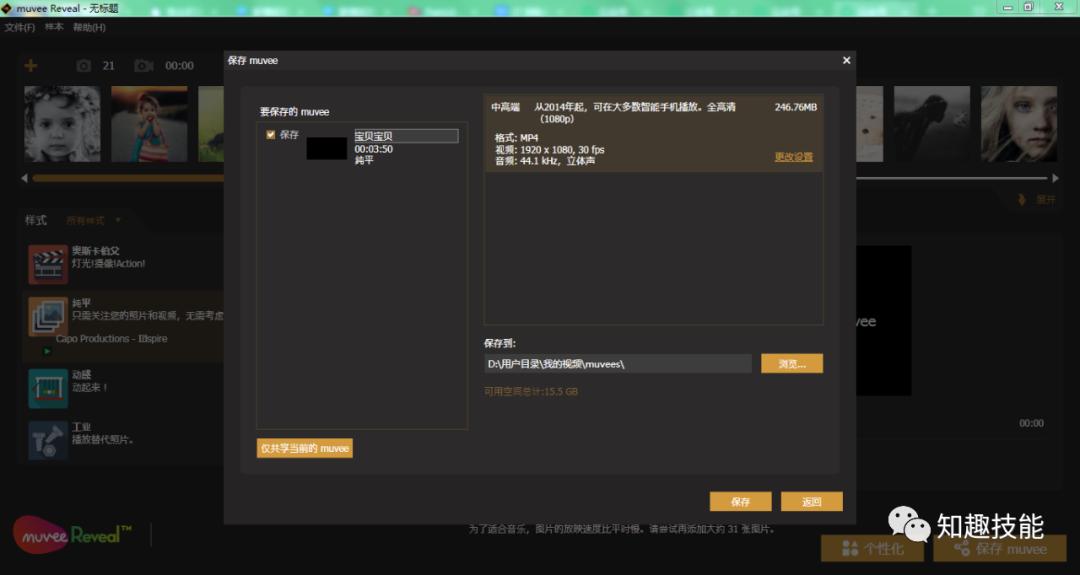The height and width of the screenshot is (575, 1080).
Task: Select the stacked photos plain style icon
Action: (x=48, y=316)
